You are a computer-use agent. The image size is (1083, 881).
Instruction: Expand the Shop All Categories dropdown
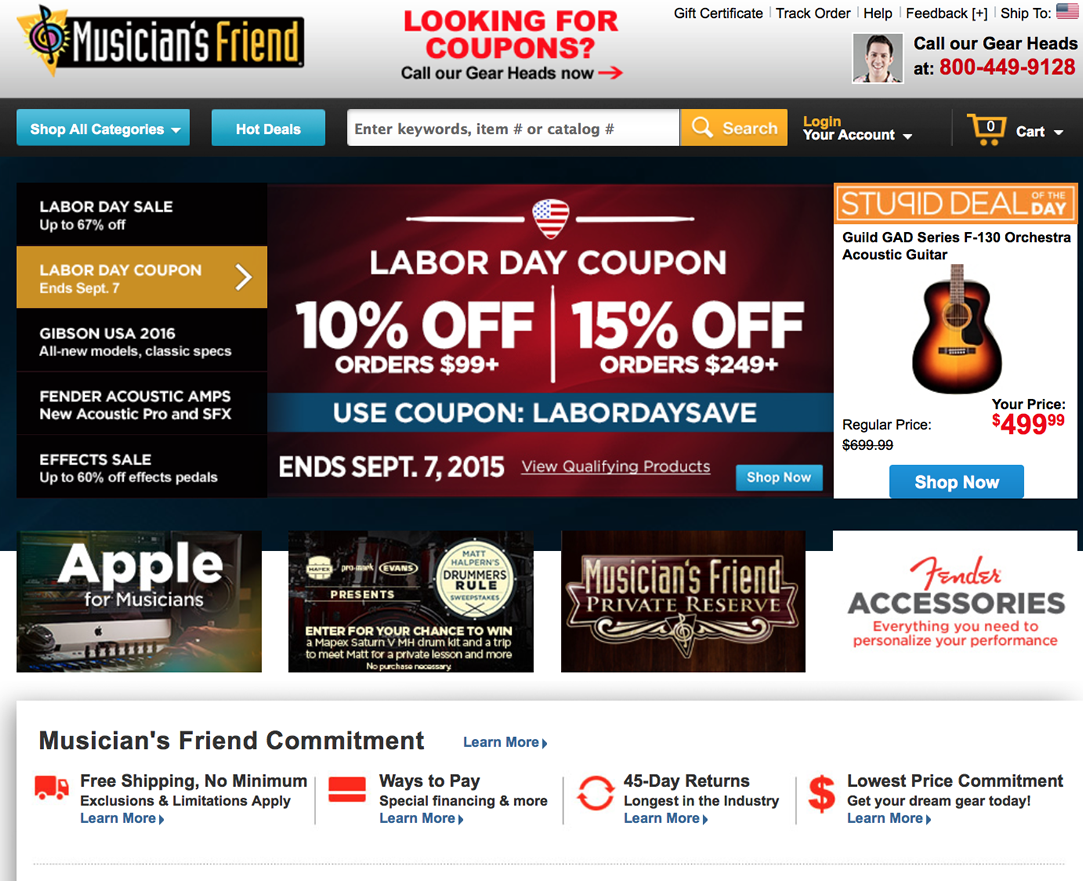coord(103,128)
